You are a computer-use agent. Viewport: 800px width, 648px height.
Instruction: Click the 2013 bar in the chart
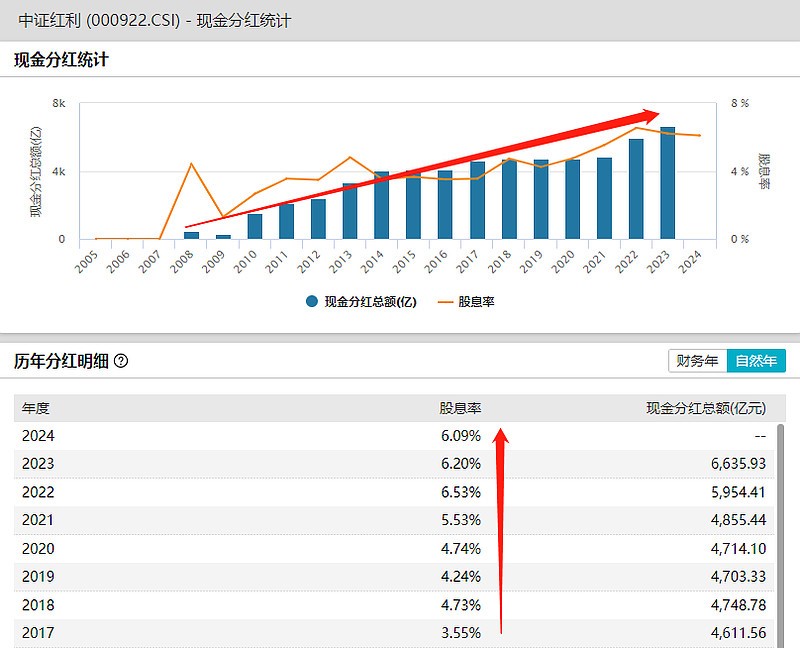(350, 211)
